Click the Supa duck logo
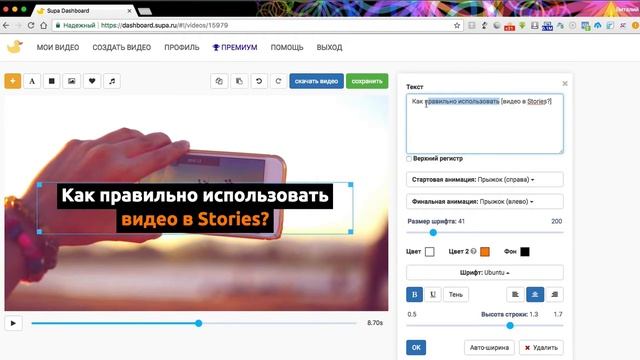This screenshot has height=360, width=640. 15,47
